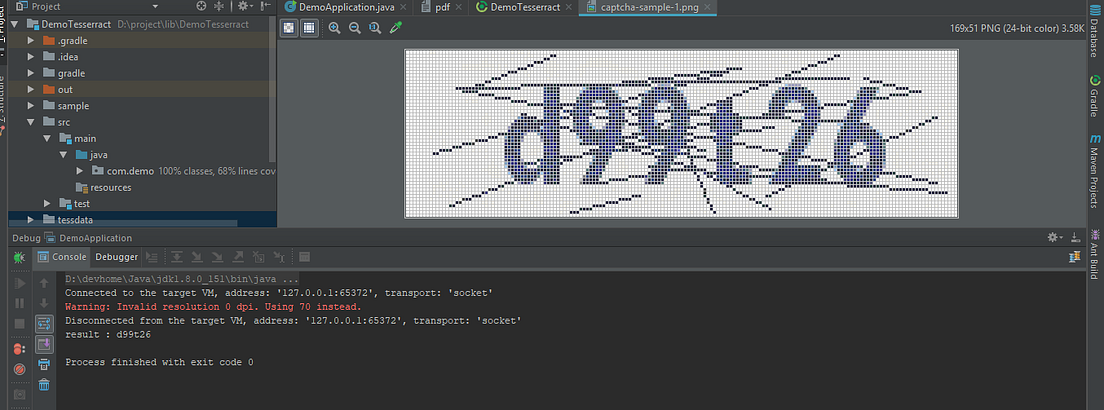The width and height of the screenshot is (1104, 410).
Task: Collapse all nodes in the Project panel
Action: [219, 6]
